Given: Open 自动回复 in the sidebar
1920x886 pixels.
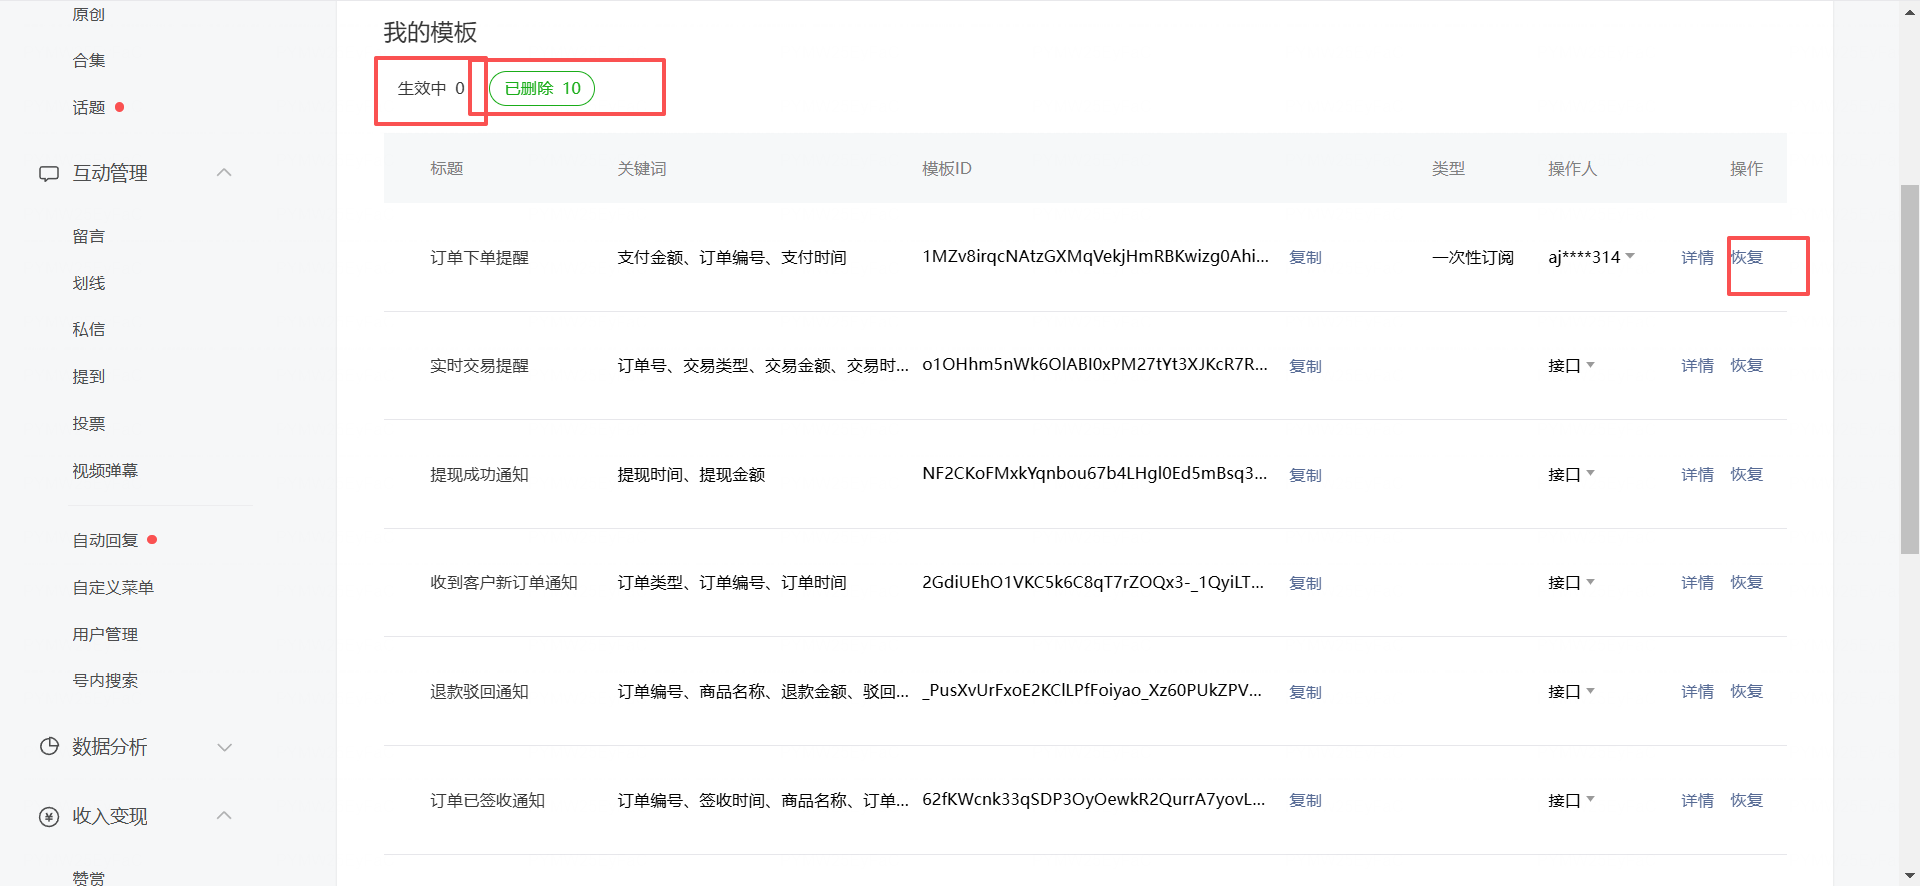Looking at the screenshot, I should (x=105, y=541).
